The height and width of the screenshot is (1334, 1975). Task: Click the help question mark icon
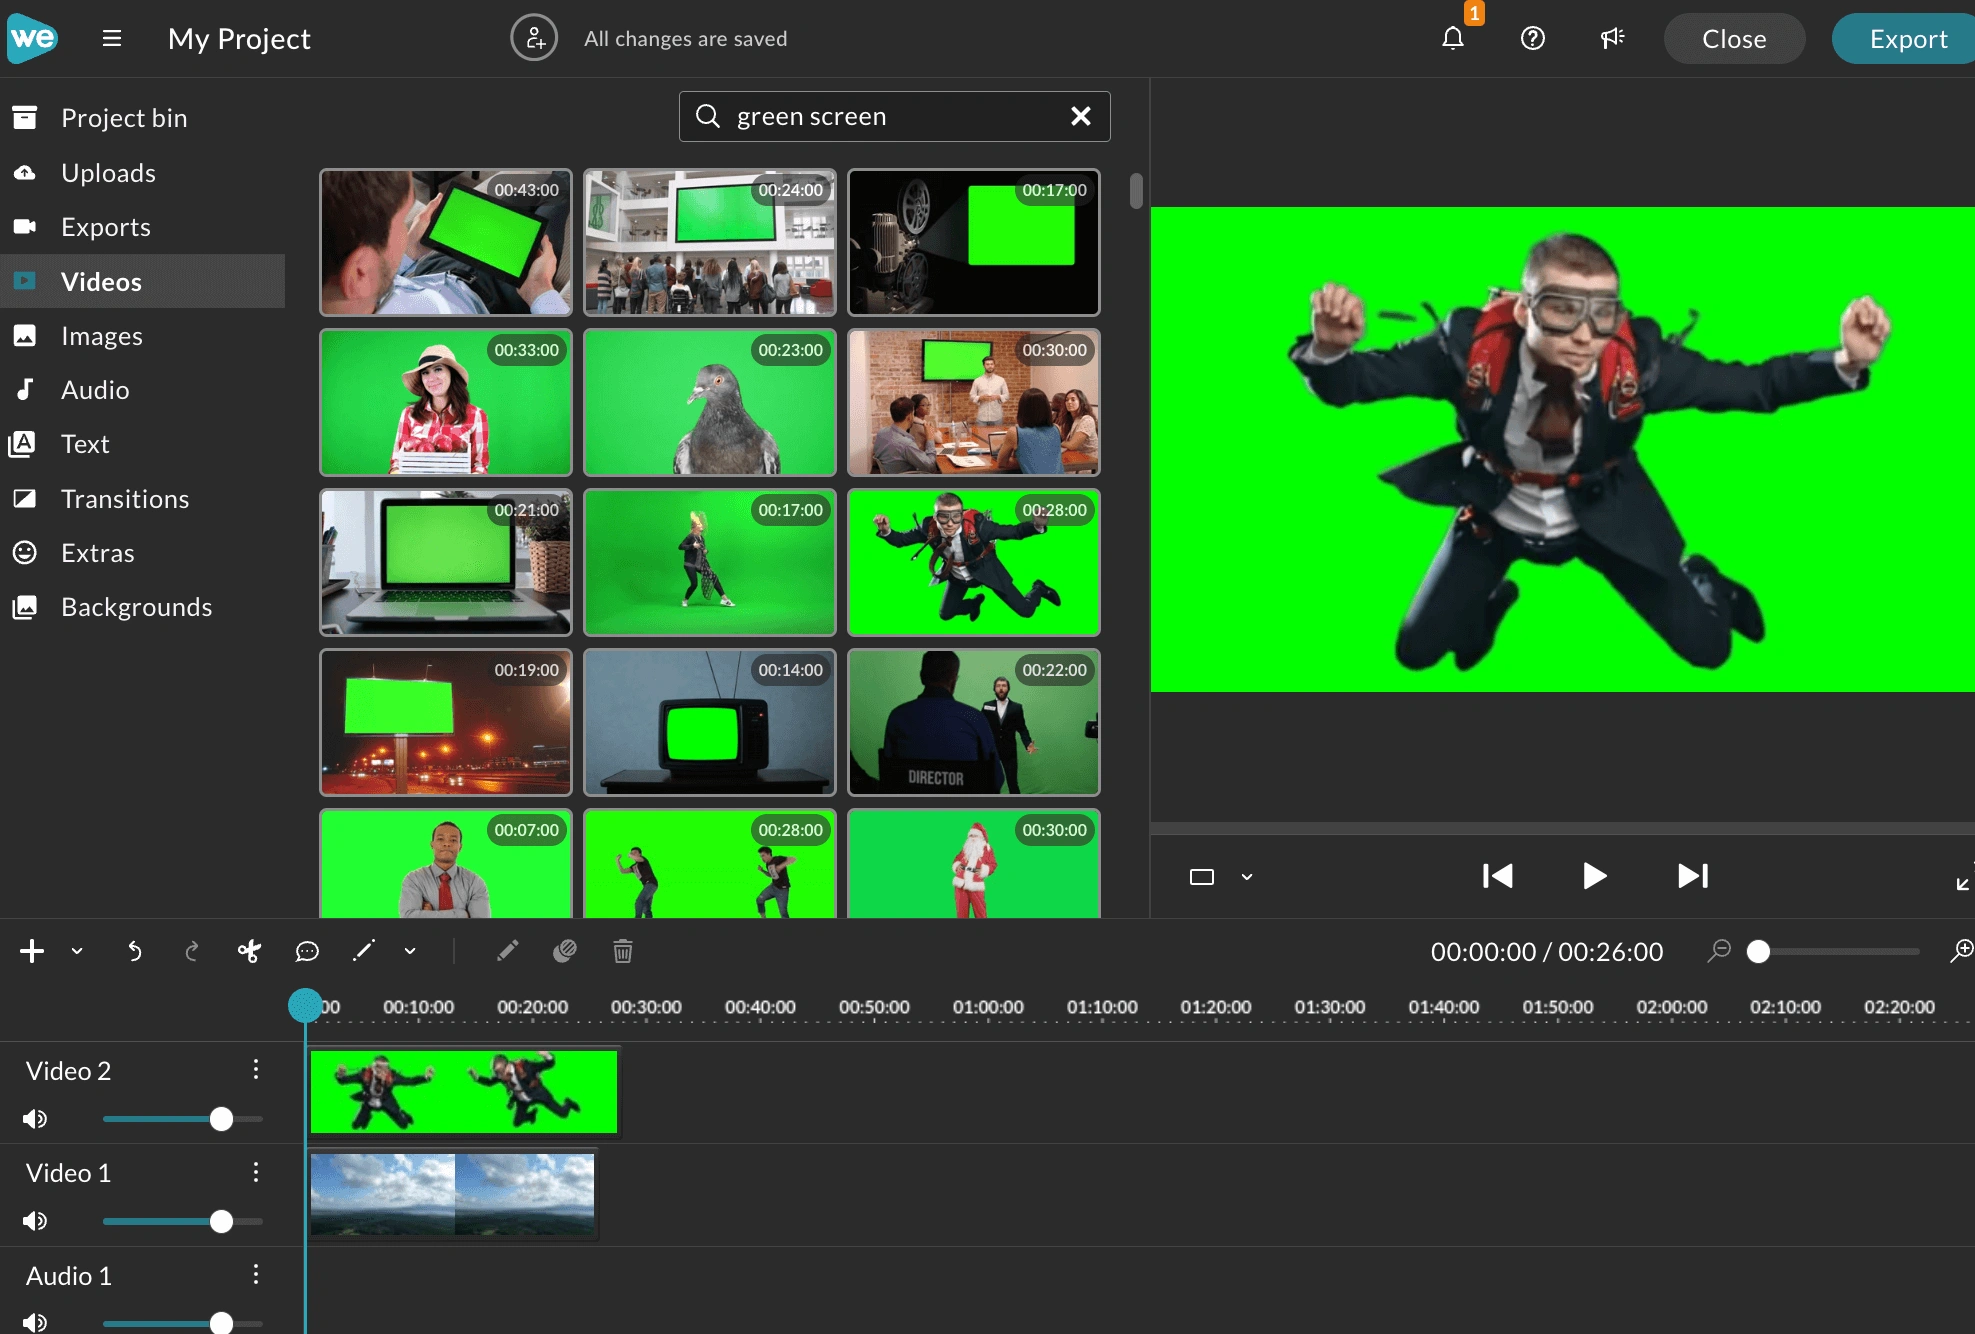click(1532, 39)
